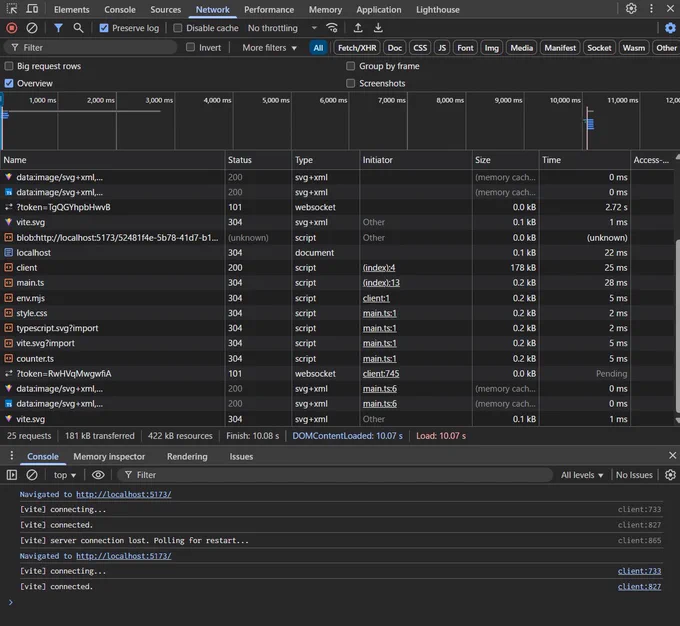This screenshot has height=626, width=680.
Task: Open console settings gear icon
Action: click(670, 475)
